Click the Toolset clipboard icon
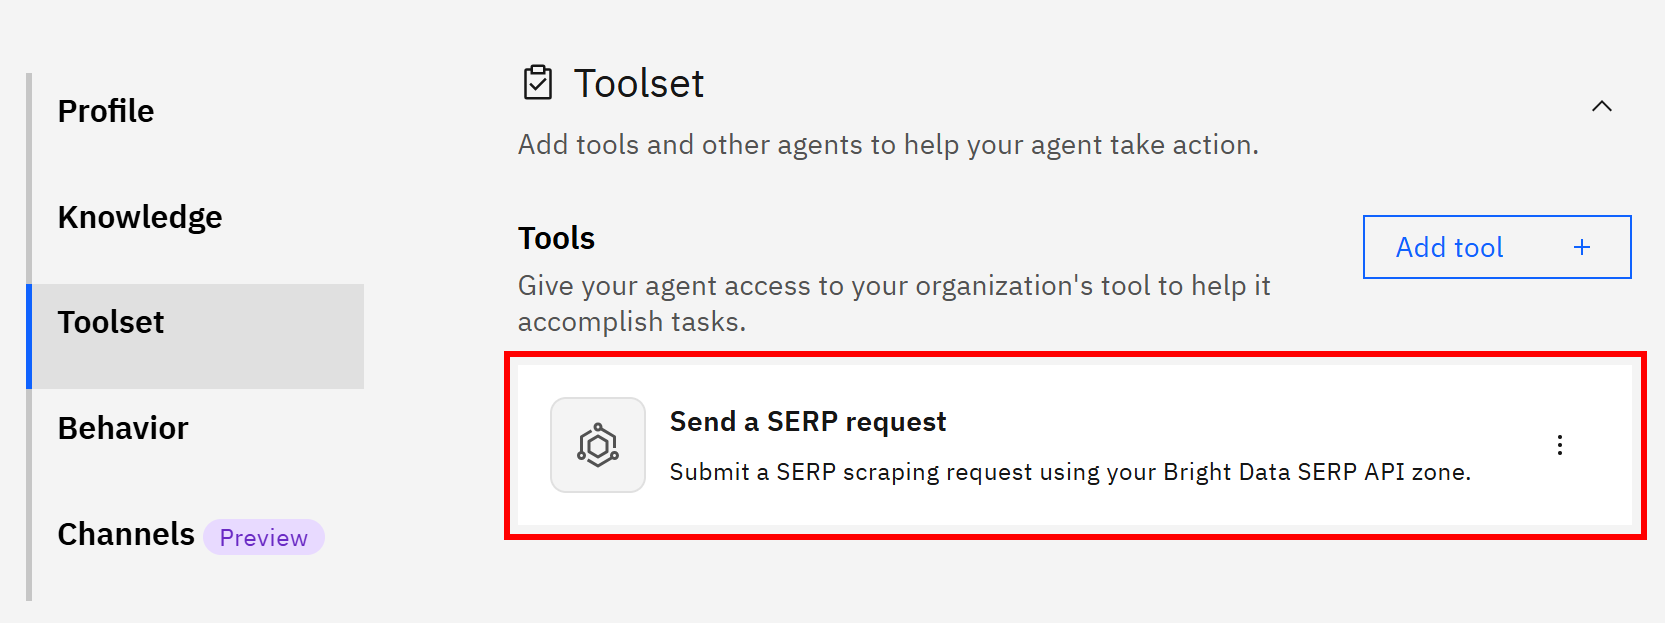 click(538, 83)
